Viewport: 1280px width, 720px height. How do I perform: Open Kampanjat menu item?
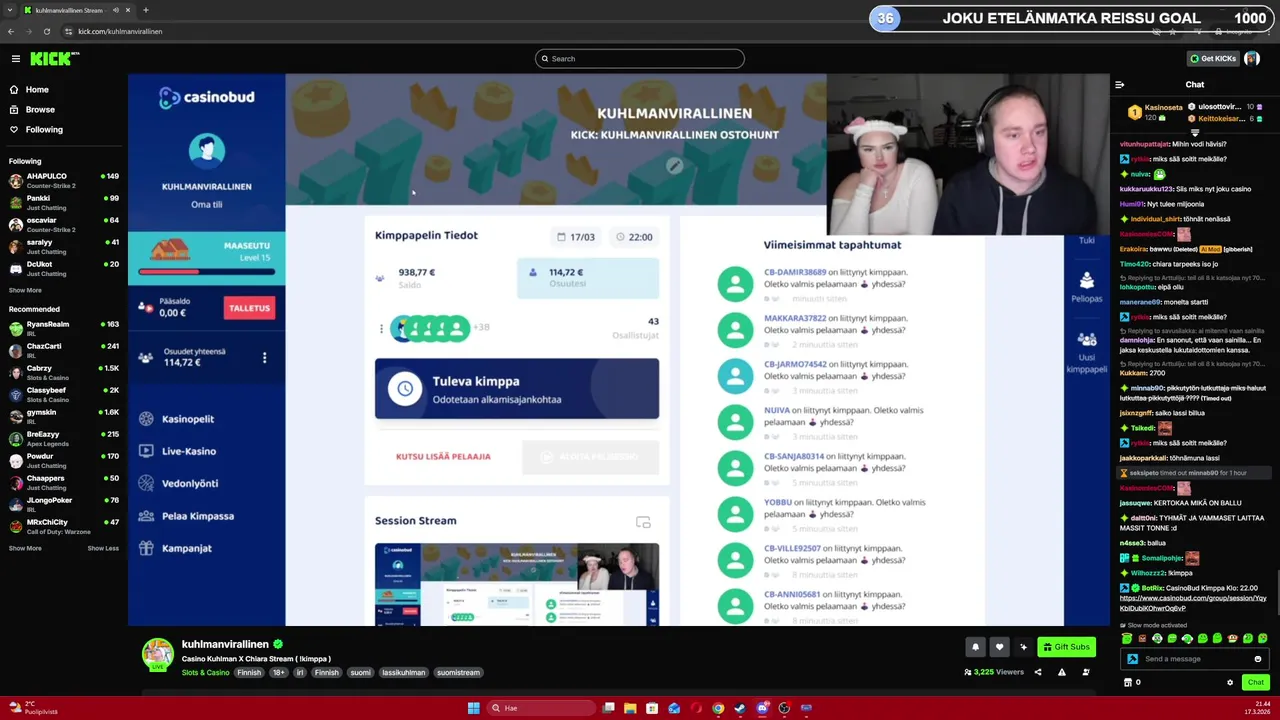click(x=176, y=549)
